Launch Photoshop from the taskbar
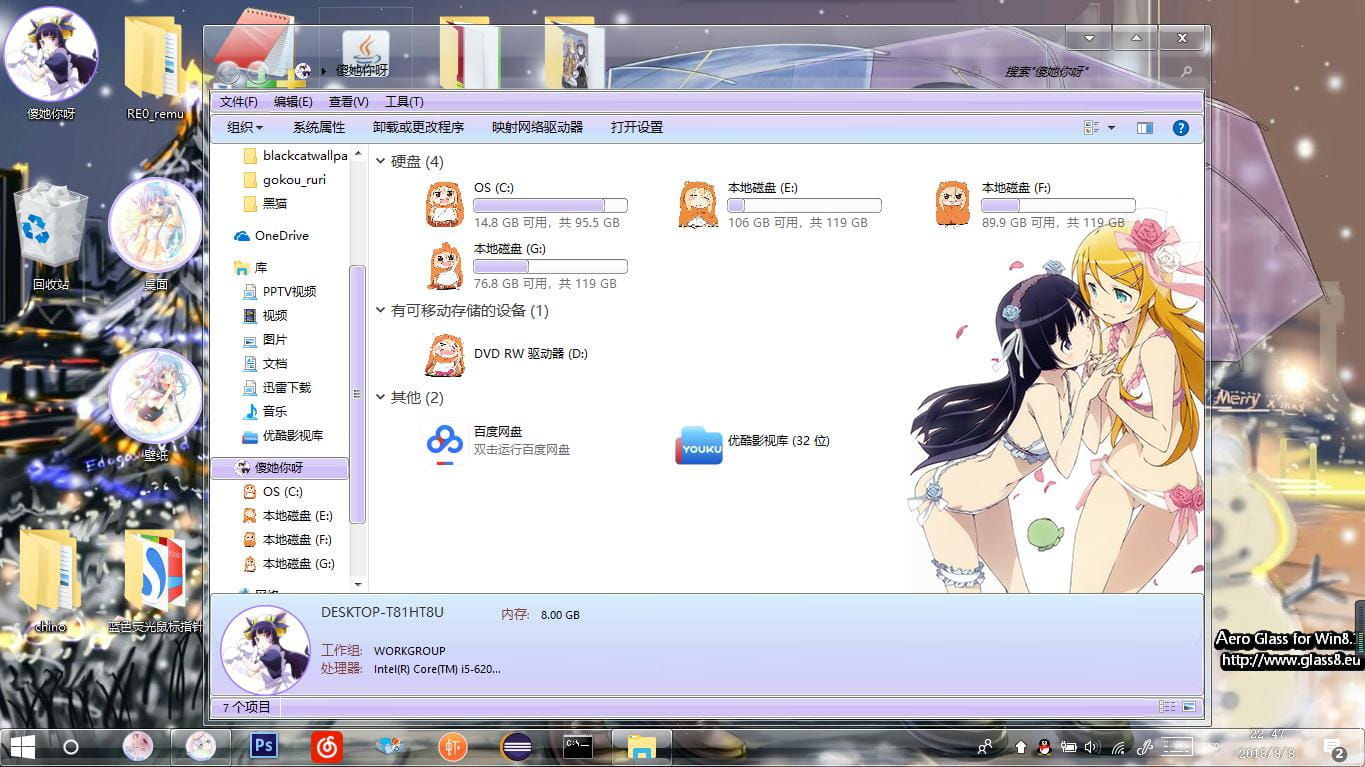The height and width of the screenshot is (767, 1365). pos(263,746)
